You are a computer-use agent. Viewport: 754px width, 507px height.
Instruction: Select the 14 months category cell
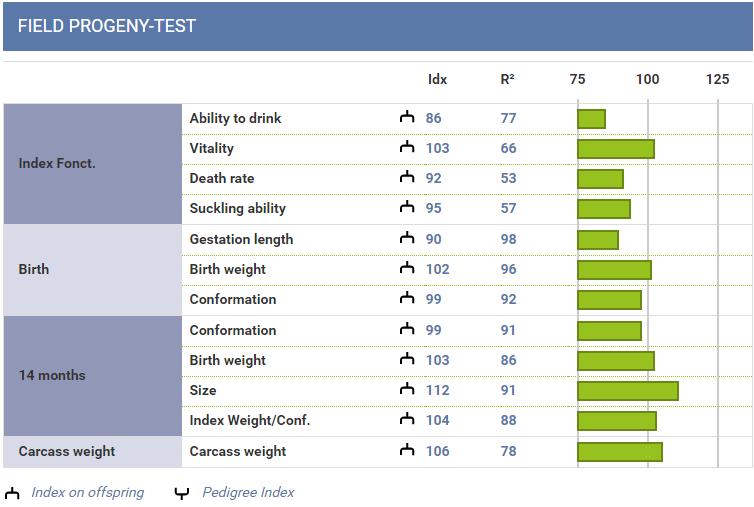click(x=93, y=376)
